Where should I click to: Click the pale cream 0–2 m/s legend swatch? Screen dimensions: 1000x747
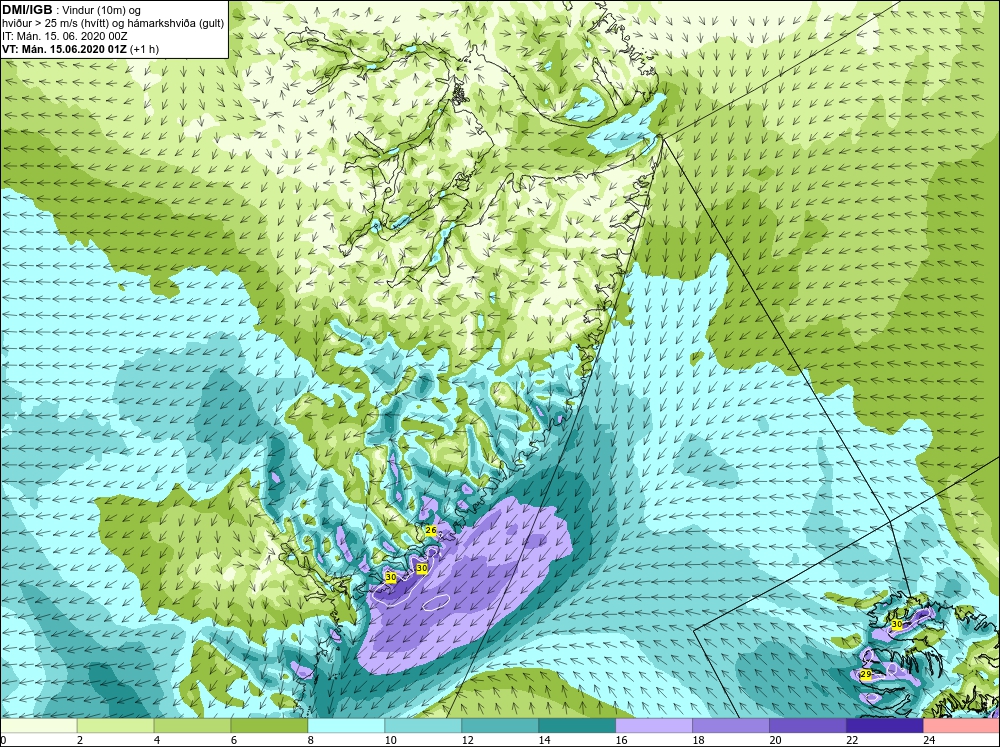pyautogui.click(x=38, y=726)
